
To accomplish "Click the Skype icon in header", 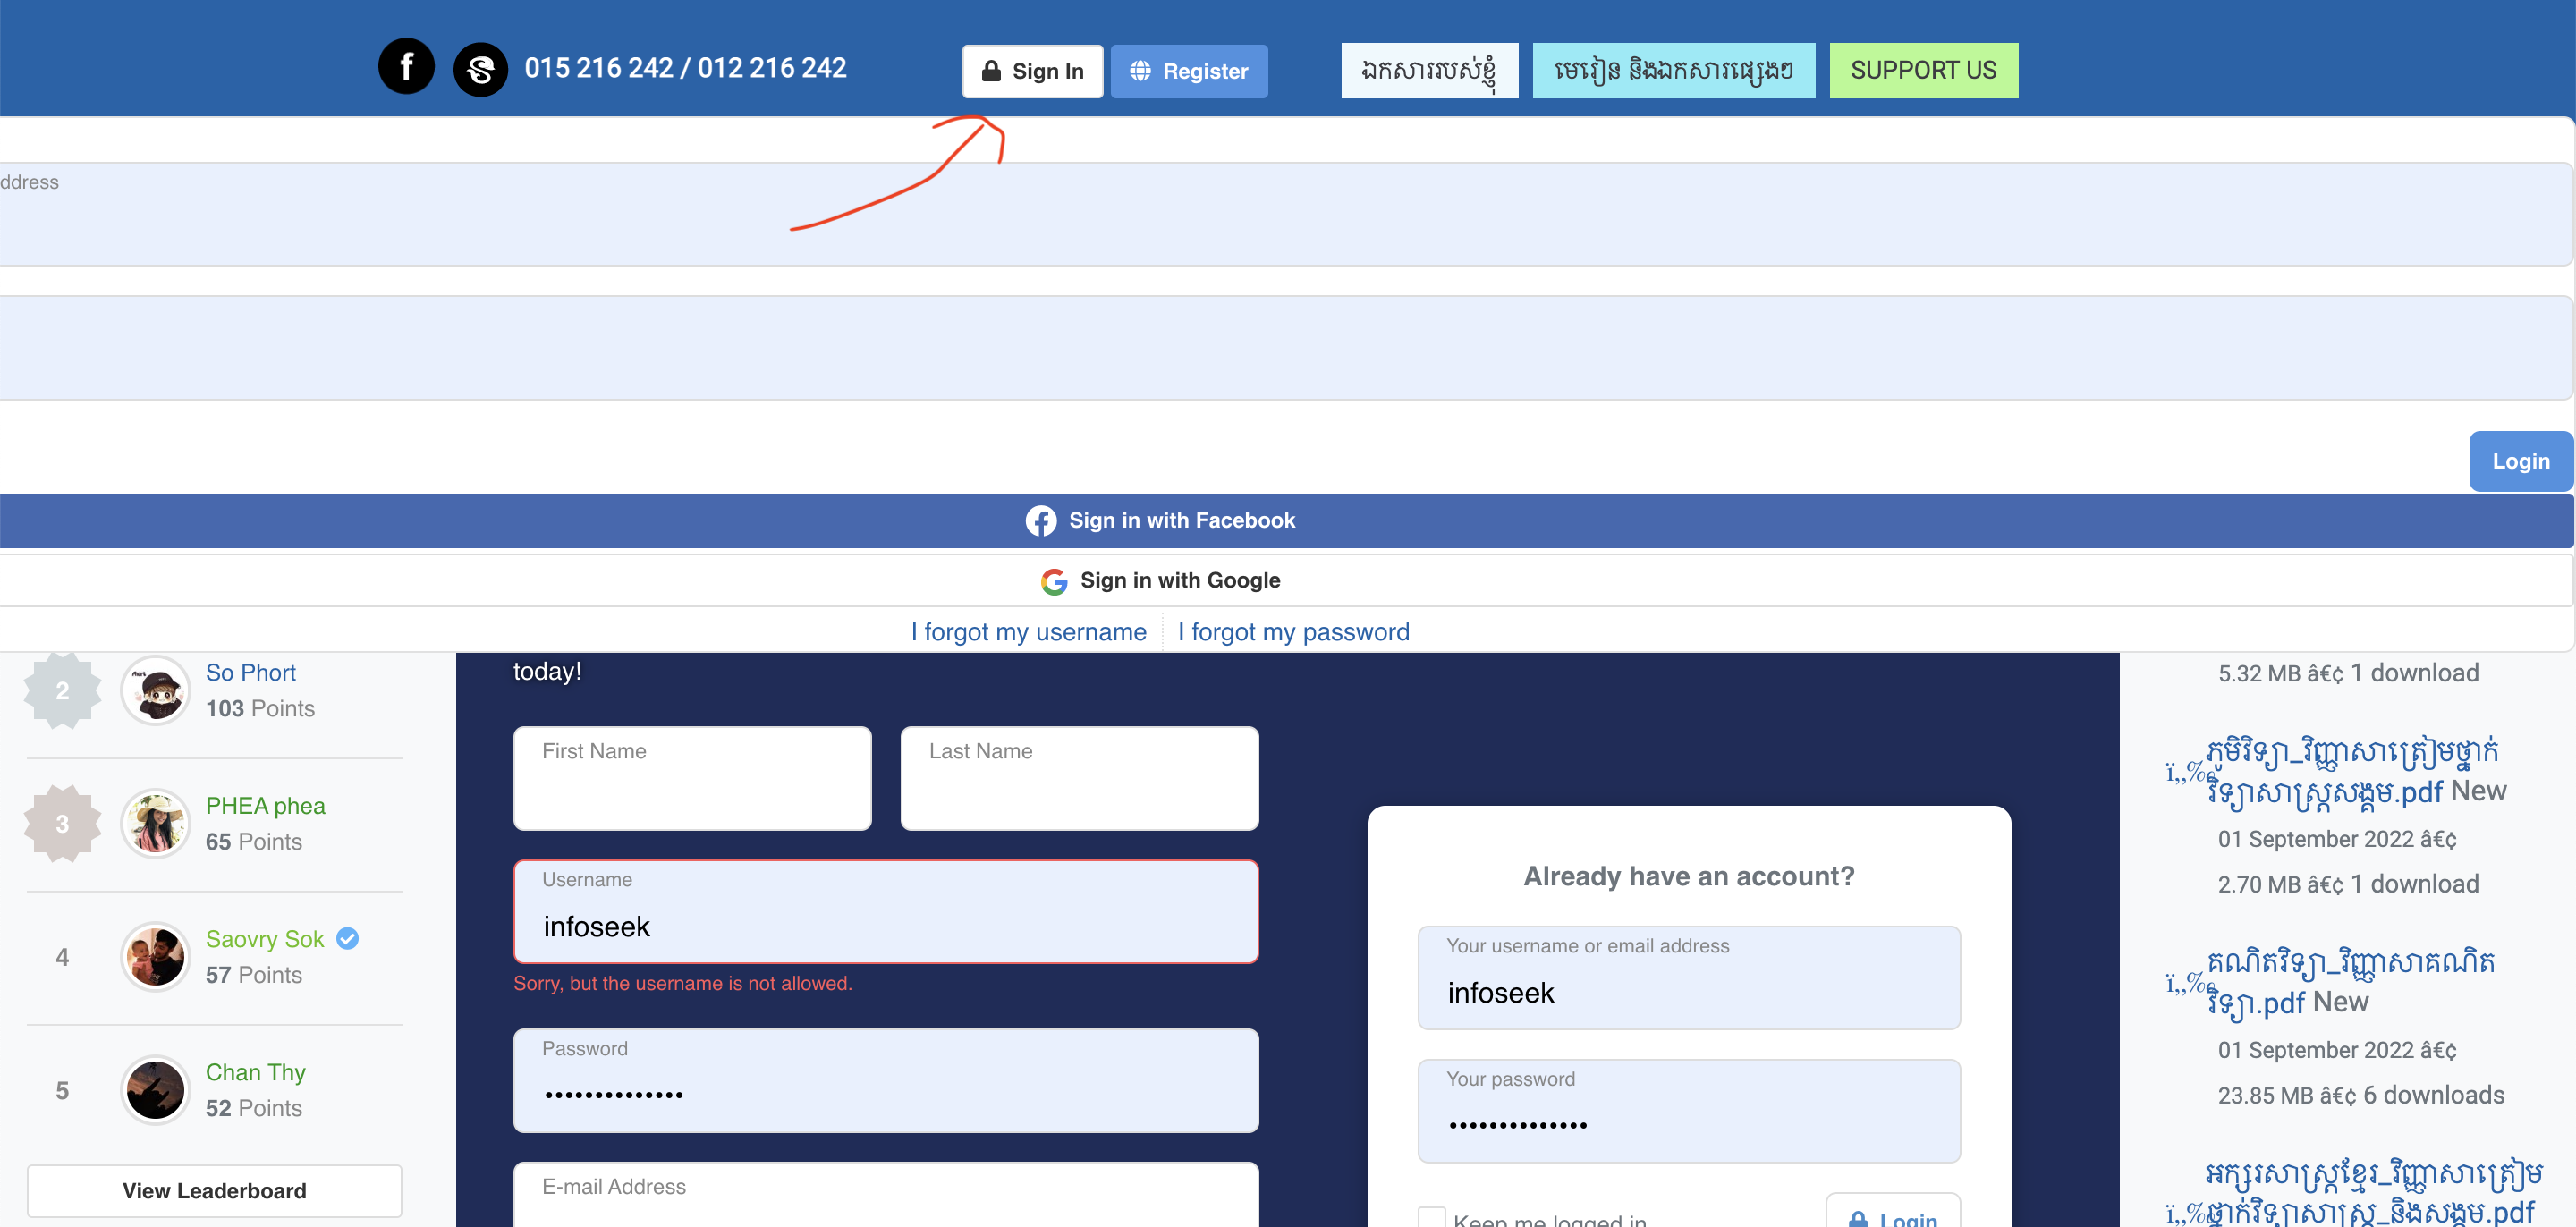I will point(480,69).
